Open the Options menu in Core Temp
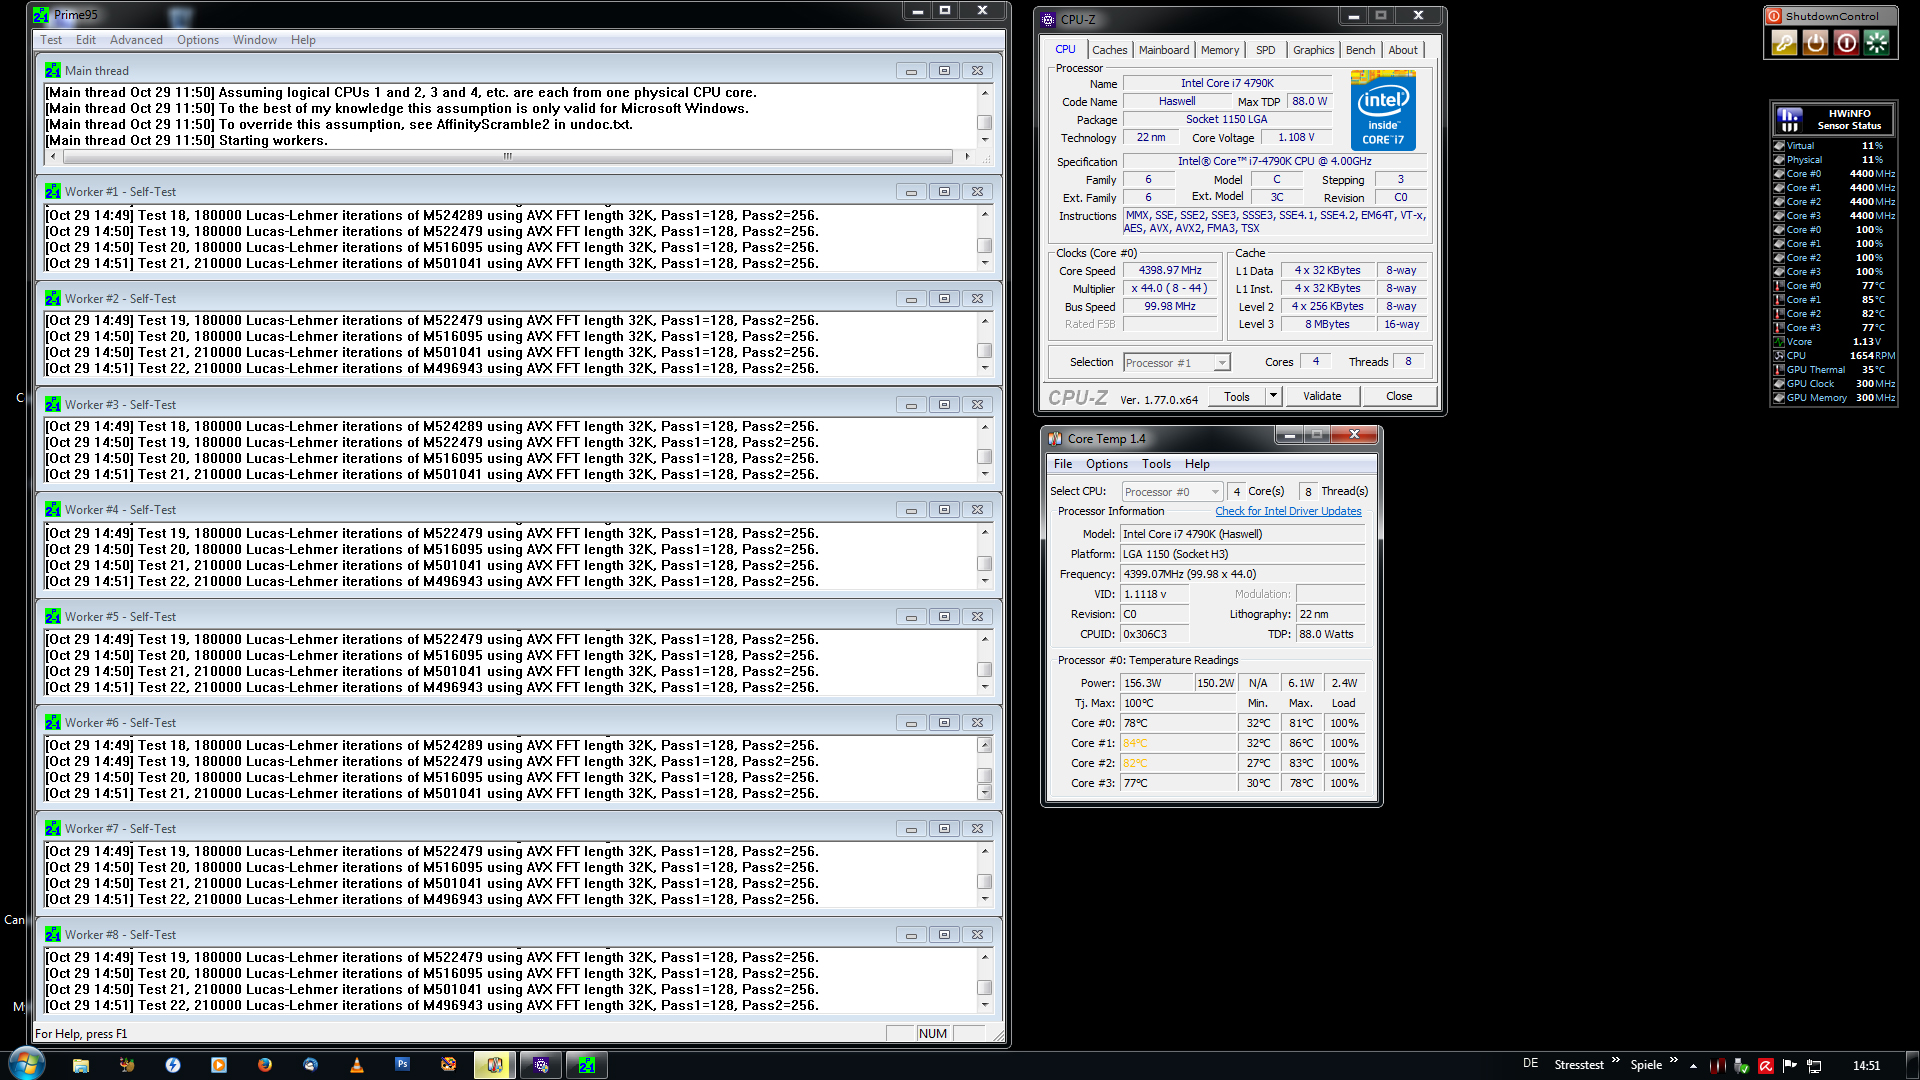Screen dimensions: 1920x1080 click(1106, 464)
